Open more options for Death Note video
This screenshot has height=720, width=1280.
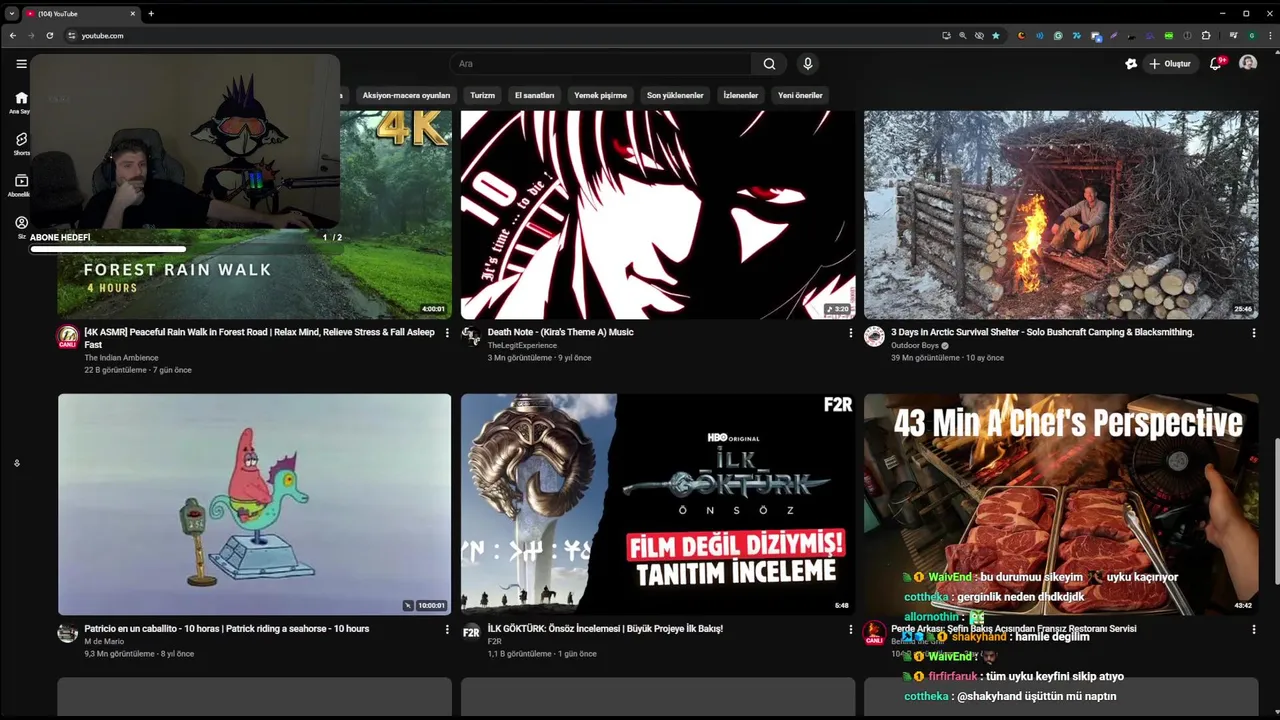851,333
